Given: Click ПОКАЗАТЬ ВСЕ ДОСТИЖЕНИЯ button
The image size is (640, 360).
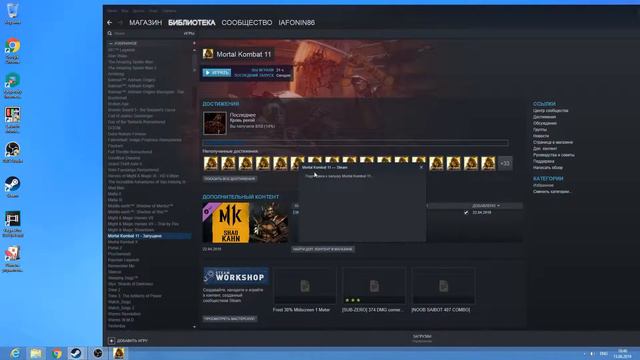Looking at the screenshot, I should (230, 179).
